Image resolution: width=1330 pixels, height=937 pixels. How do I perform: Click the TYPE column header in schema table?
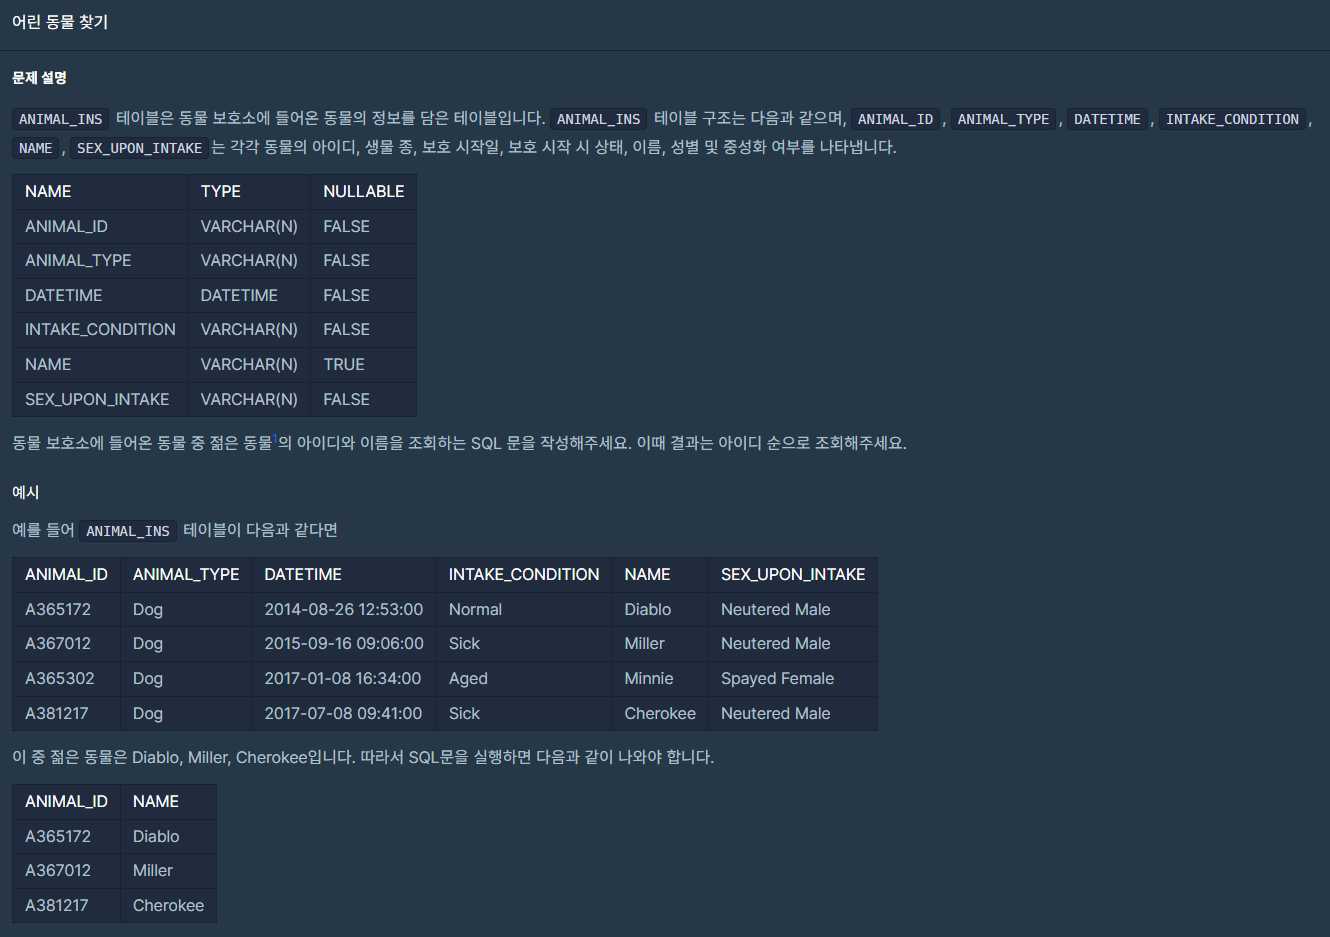click(220, 191)
